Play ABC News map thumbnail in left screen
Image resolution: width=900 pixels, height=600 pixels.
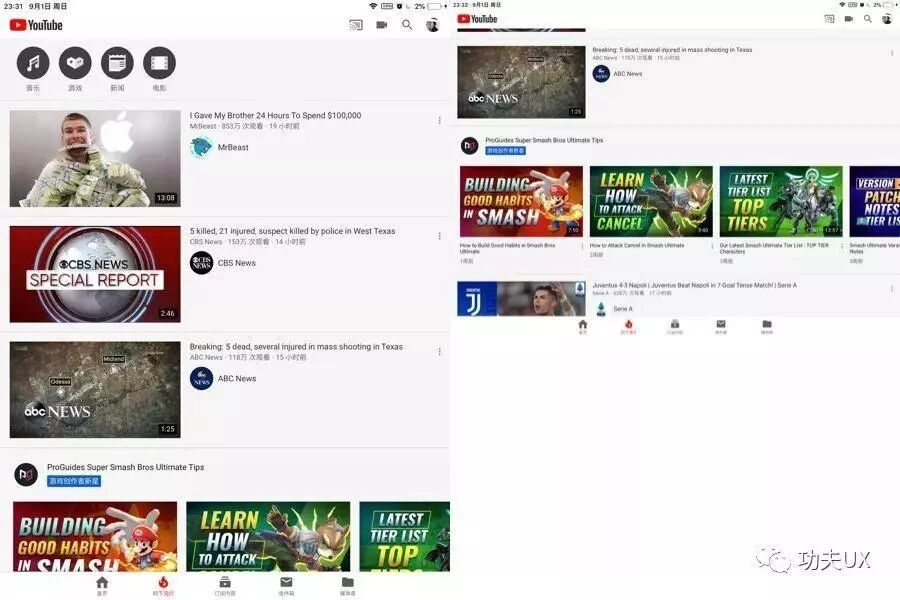click(x=95, y=390)
